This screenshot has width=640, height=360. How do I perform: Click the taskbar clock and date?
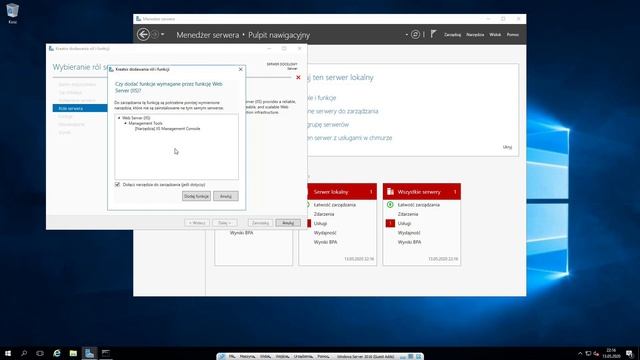tap(611, 353)
